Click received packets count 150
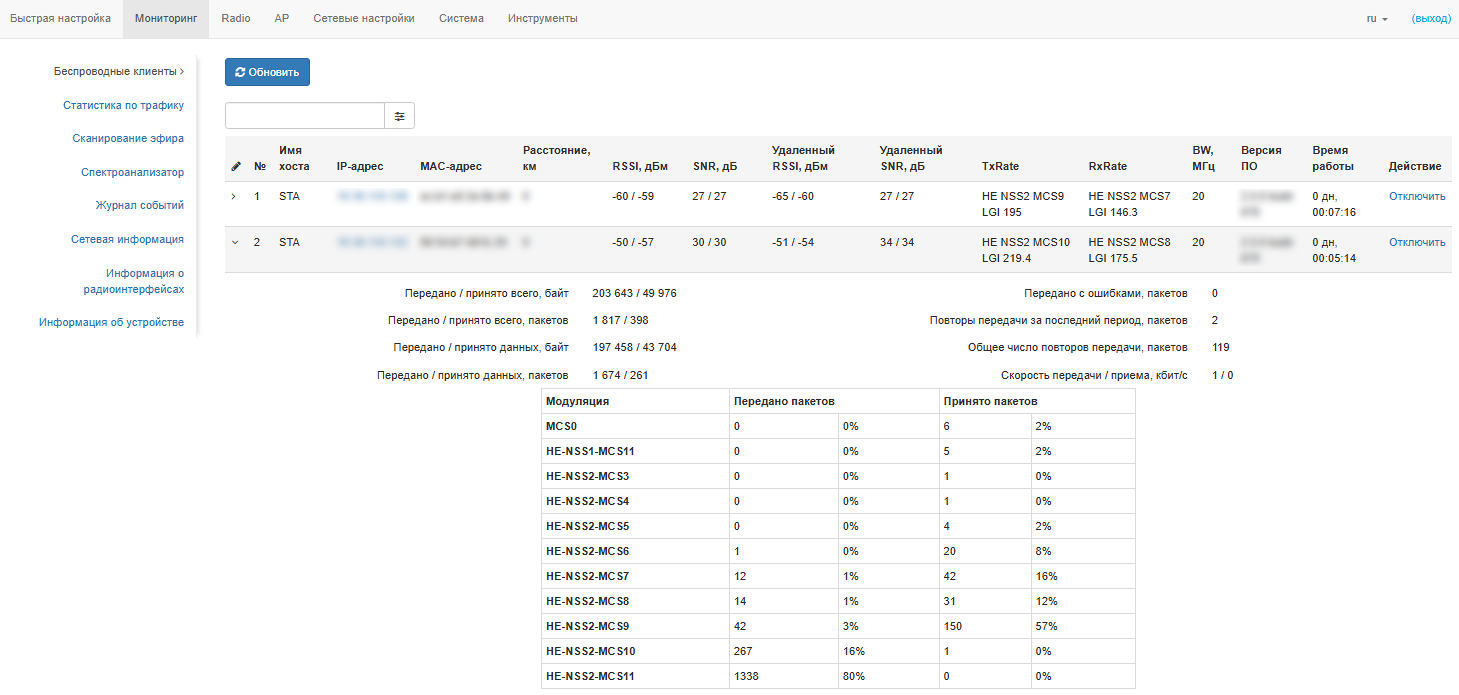 952,626
